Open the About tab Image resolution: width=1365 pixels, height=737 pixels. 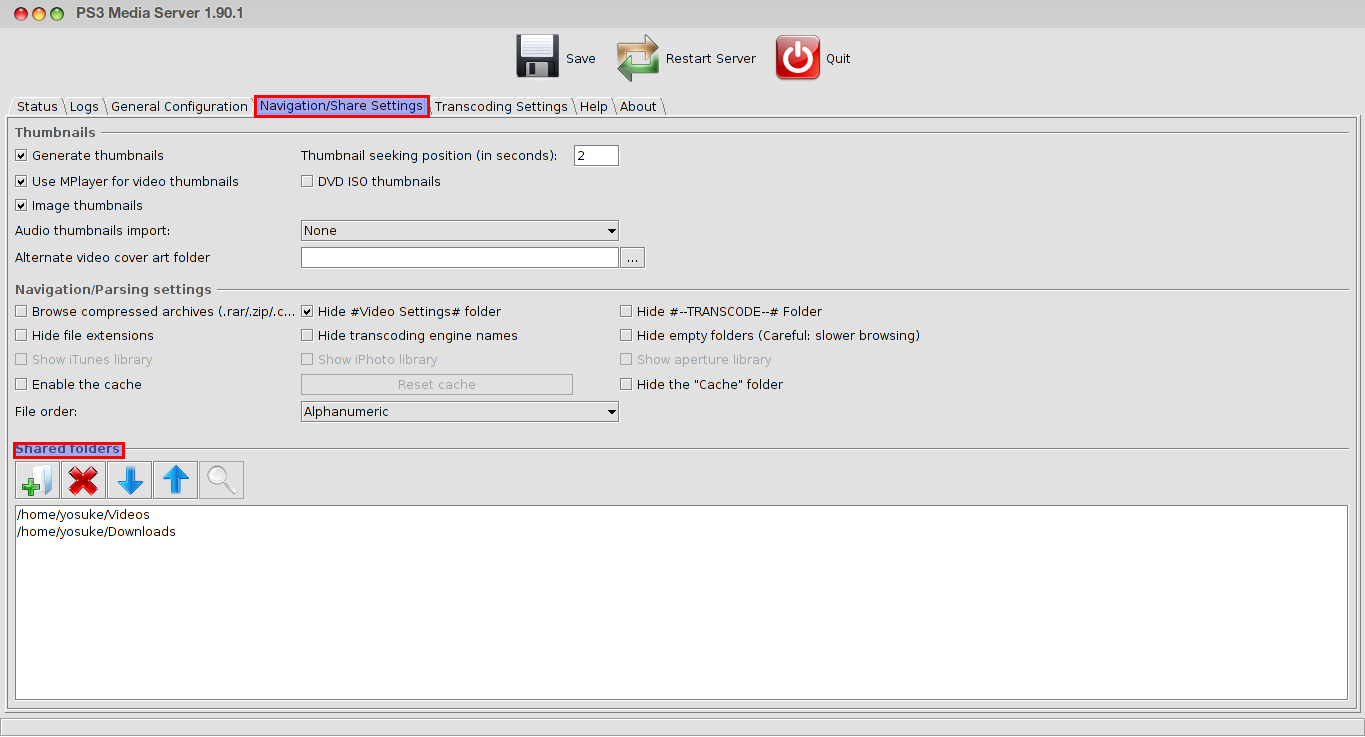coord(638,106)
